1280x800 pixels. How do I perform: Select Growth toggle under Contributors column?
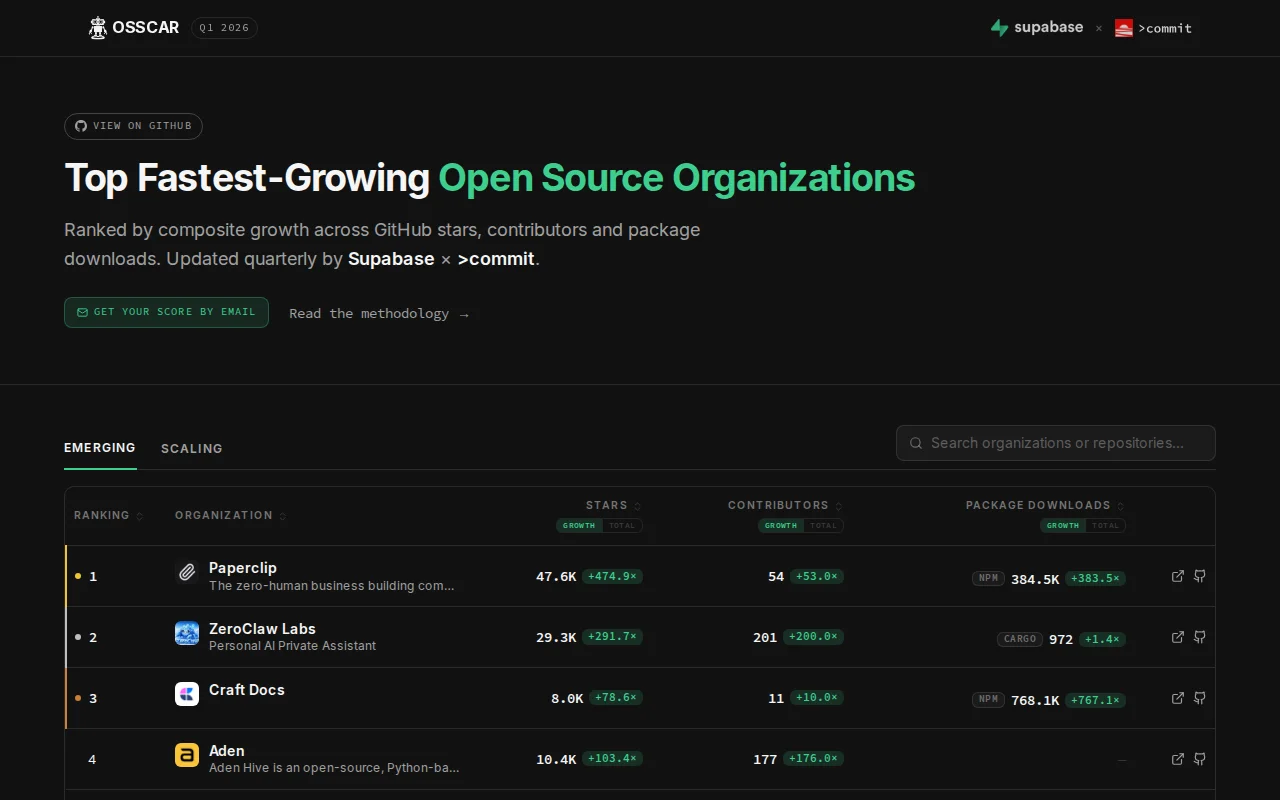(780, 525)
